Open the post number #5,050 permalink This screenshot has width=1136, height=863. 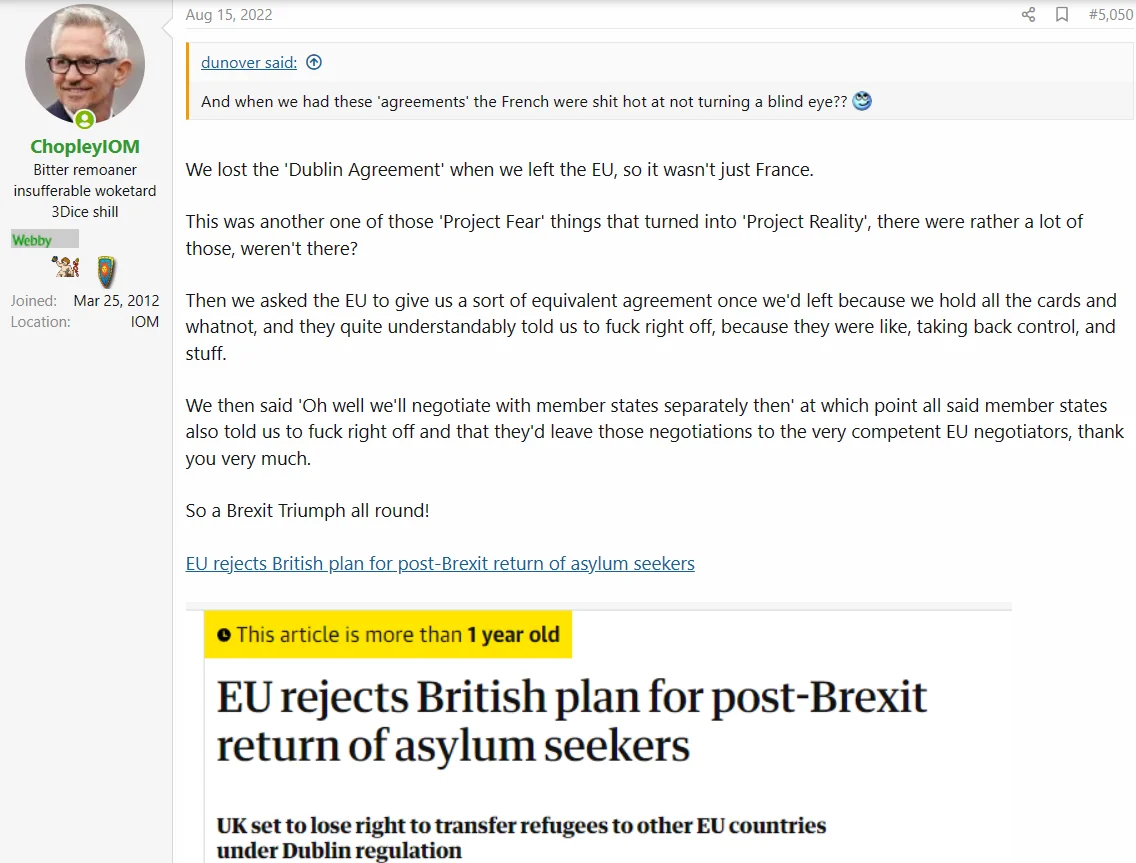click(1111, 14)
